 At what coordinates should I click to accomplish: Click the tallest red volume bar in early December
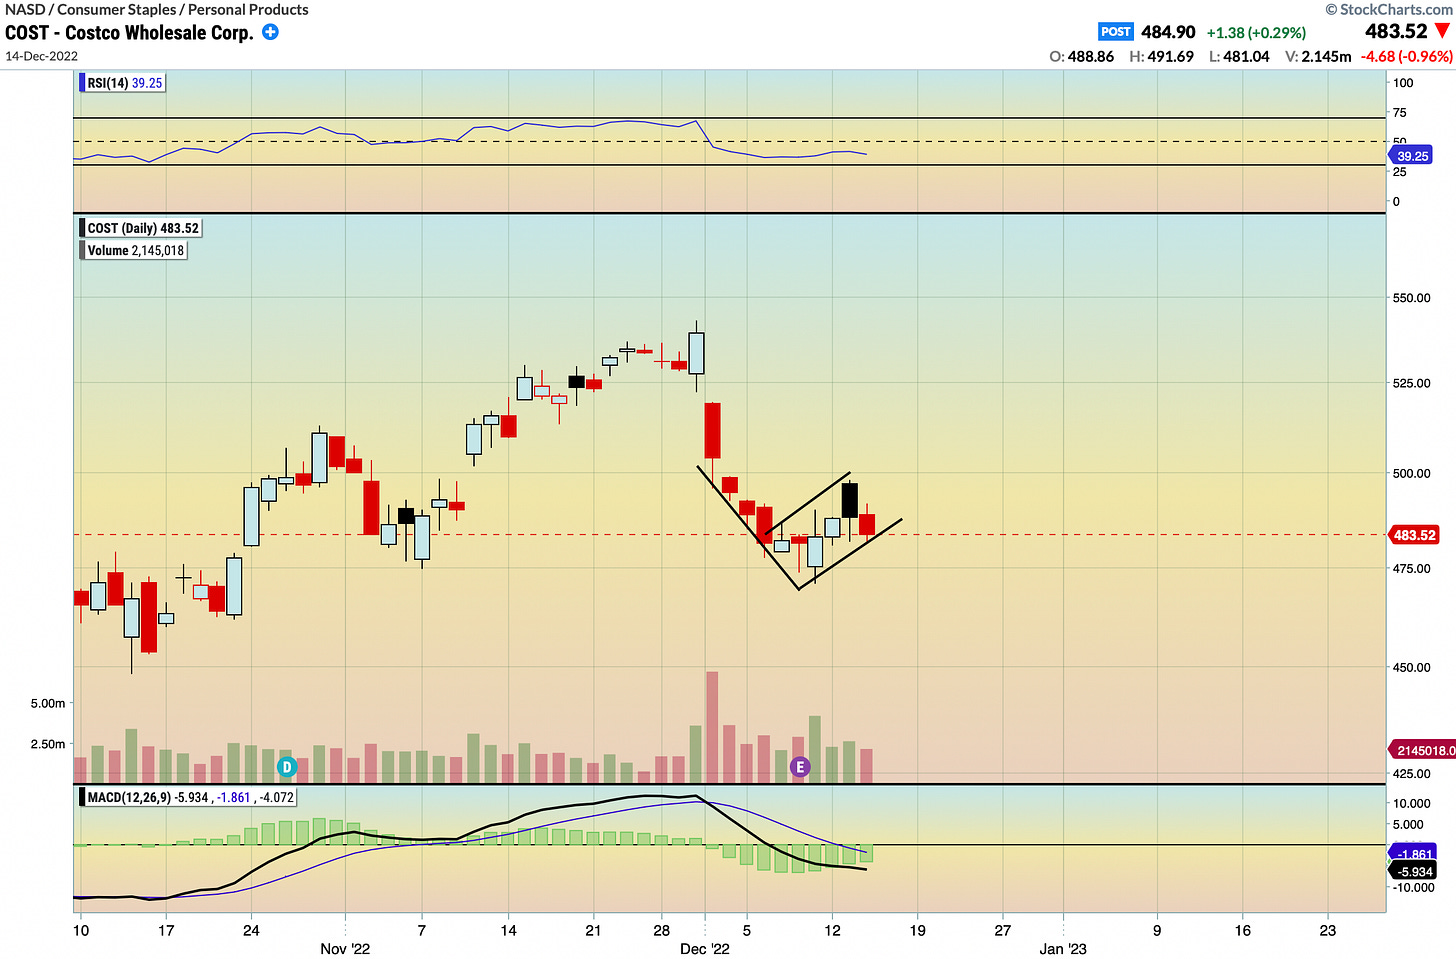click(x=712, y=727)
